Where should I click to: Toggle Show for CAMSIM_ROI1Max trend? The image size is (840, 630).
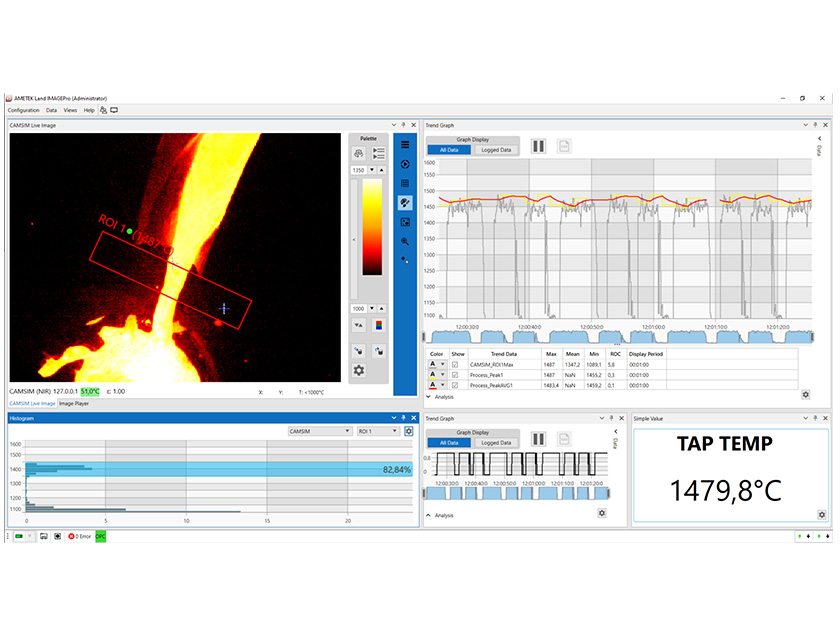tap(454, 365)
